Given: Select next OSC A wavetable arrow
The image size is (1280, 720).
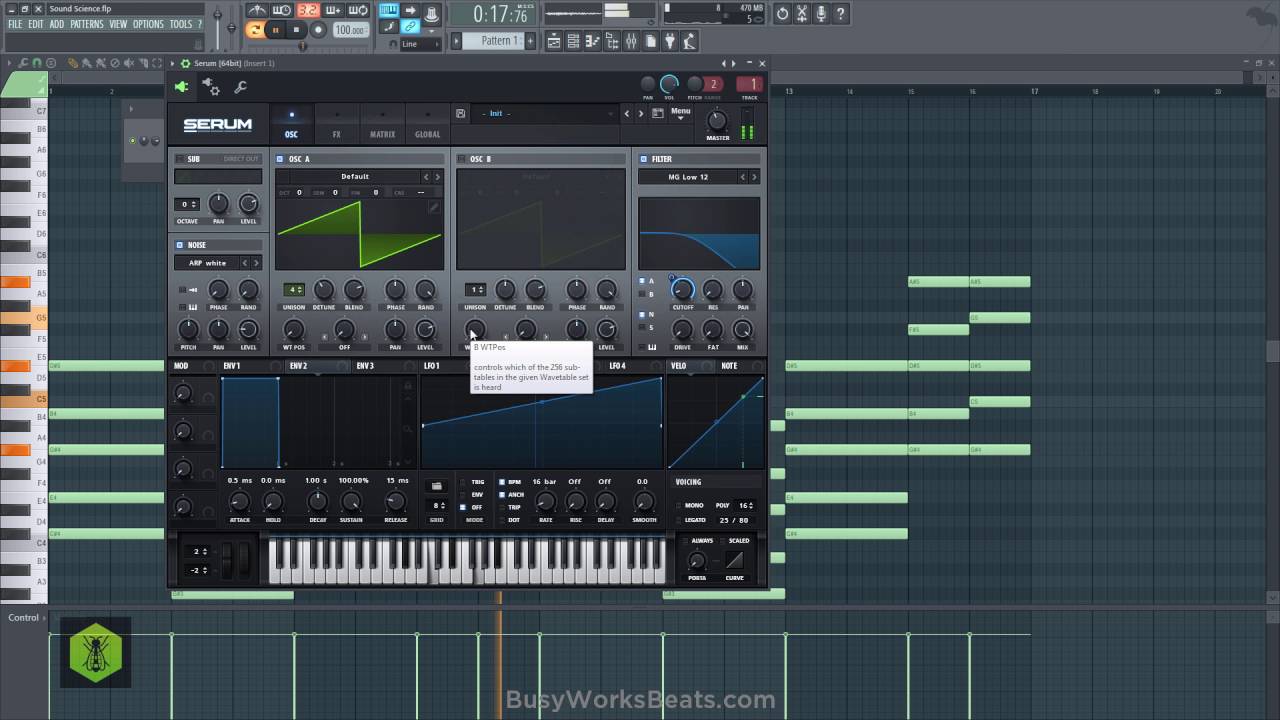Looking at the screenshot, I should [437, 177].
